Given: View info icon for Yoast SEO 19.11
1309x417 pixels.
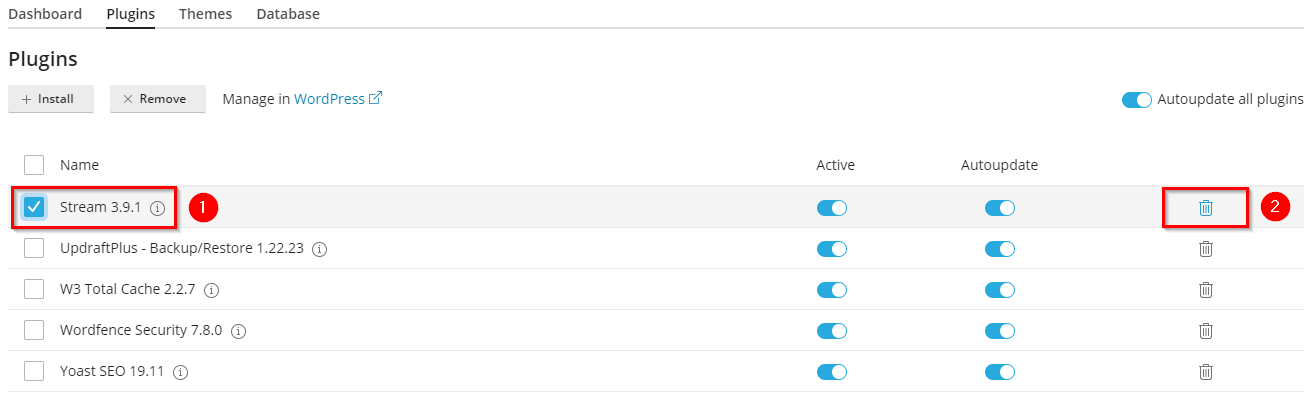Looking at the screenshot, I should 181,372.
